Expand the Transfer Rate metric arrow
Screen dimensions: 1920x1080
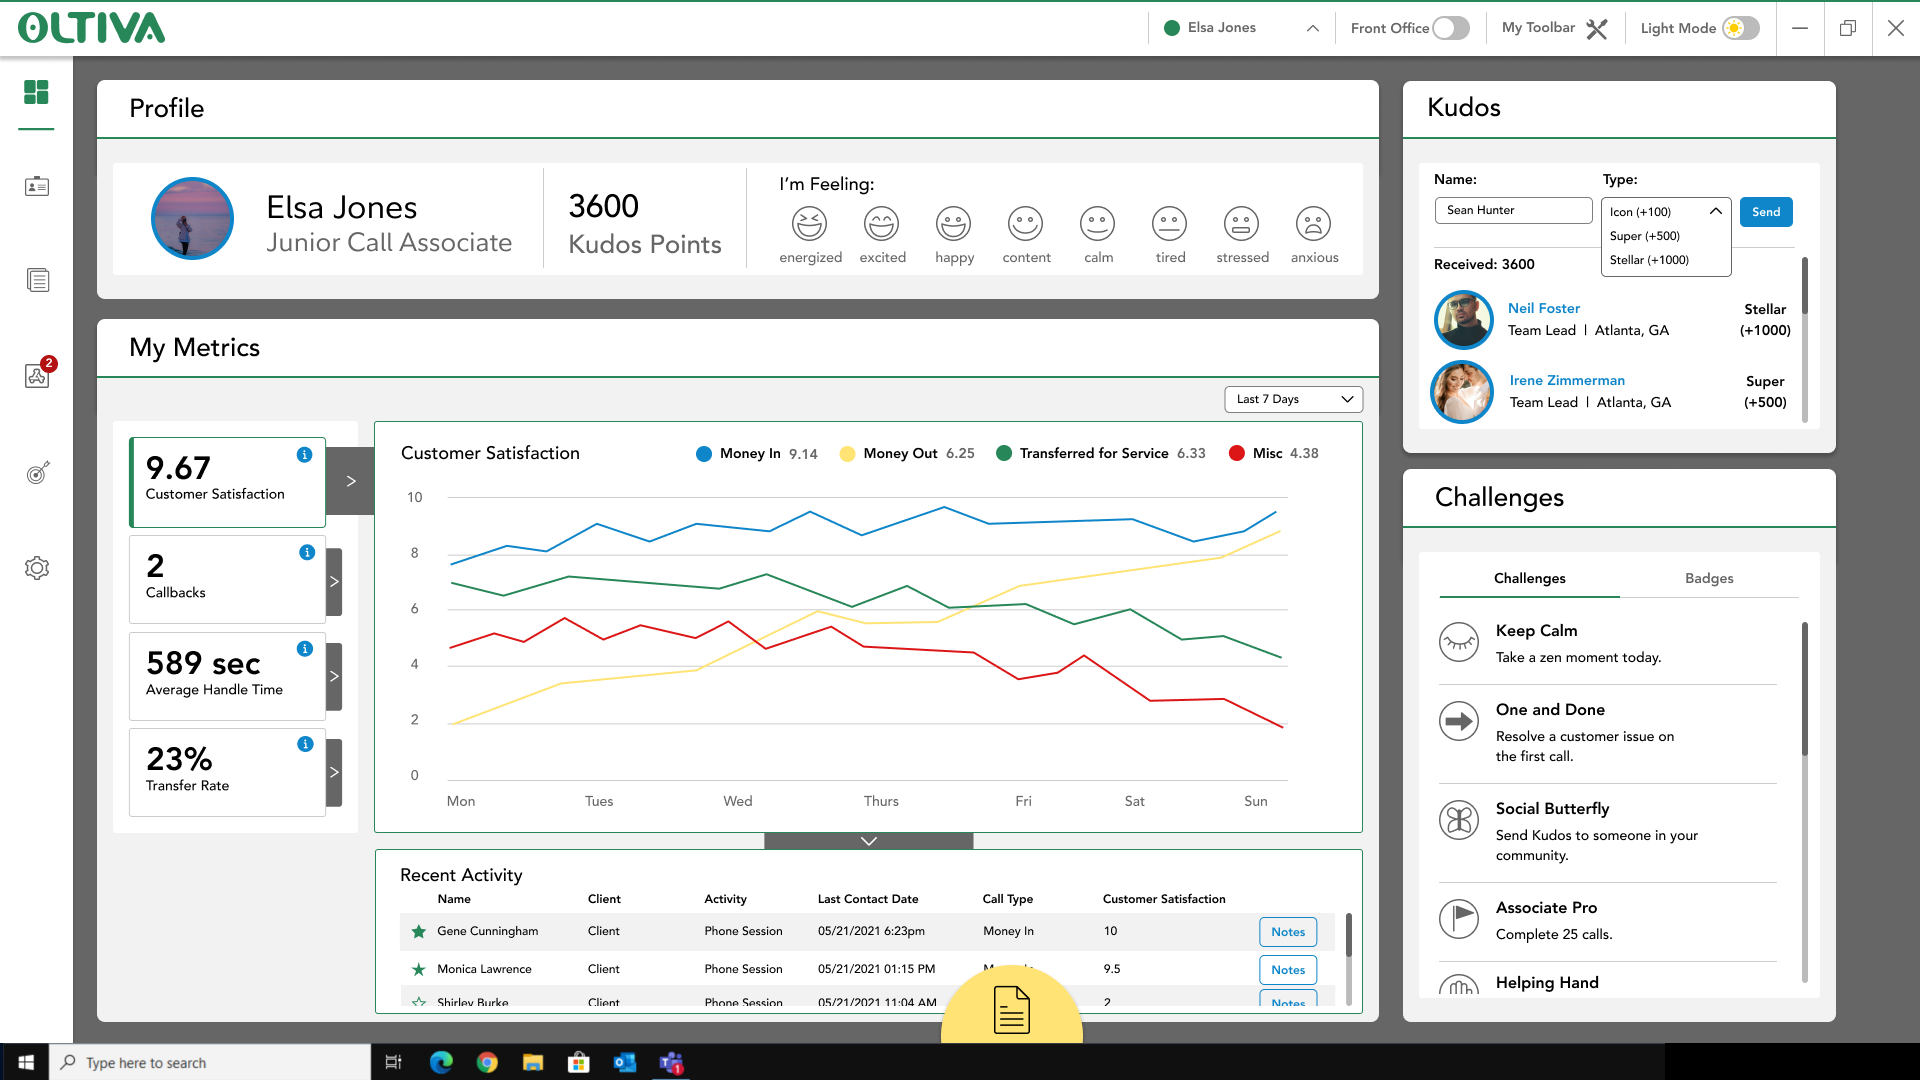coord(334,773)
